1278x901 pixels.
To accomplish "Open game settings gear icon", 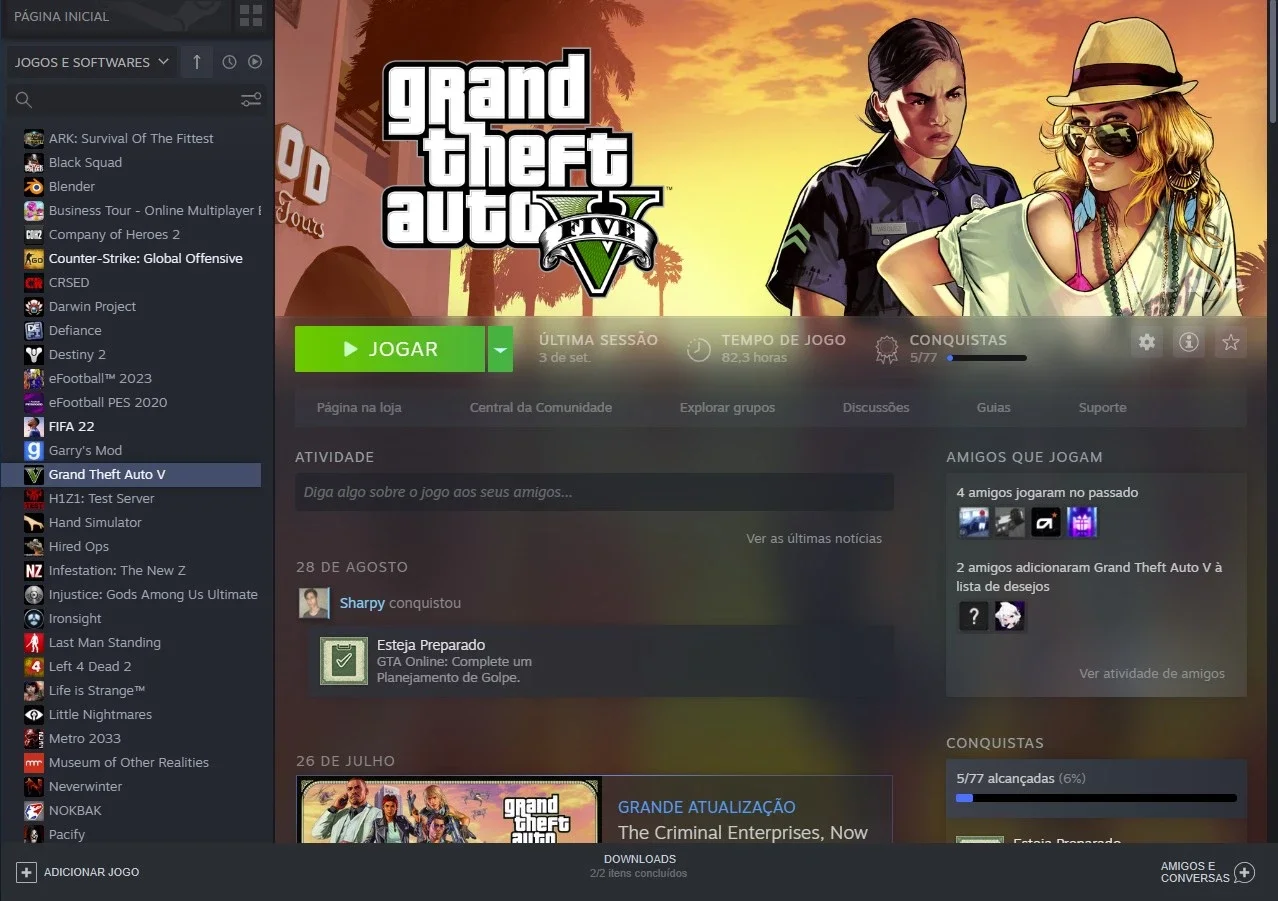I will (1147, 342).
